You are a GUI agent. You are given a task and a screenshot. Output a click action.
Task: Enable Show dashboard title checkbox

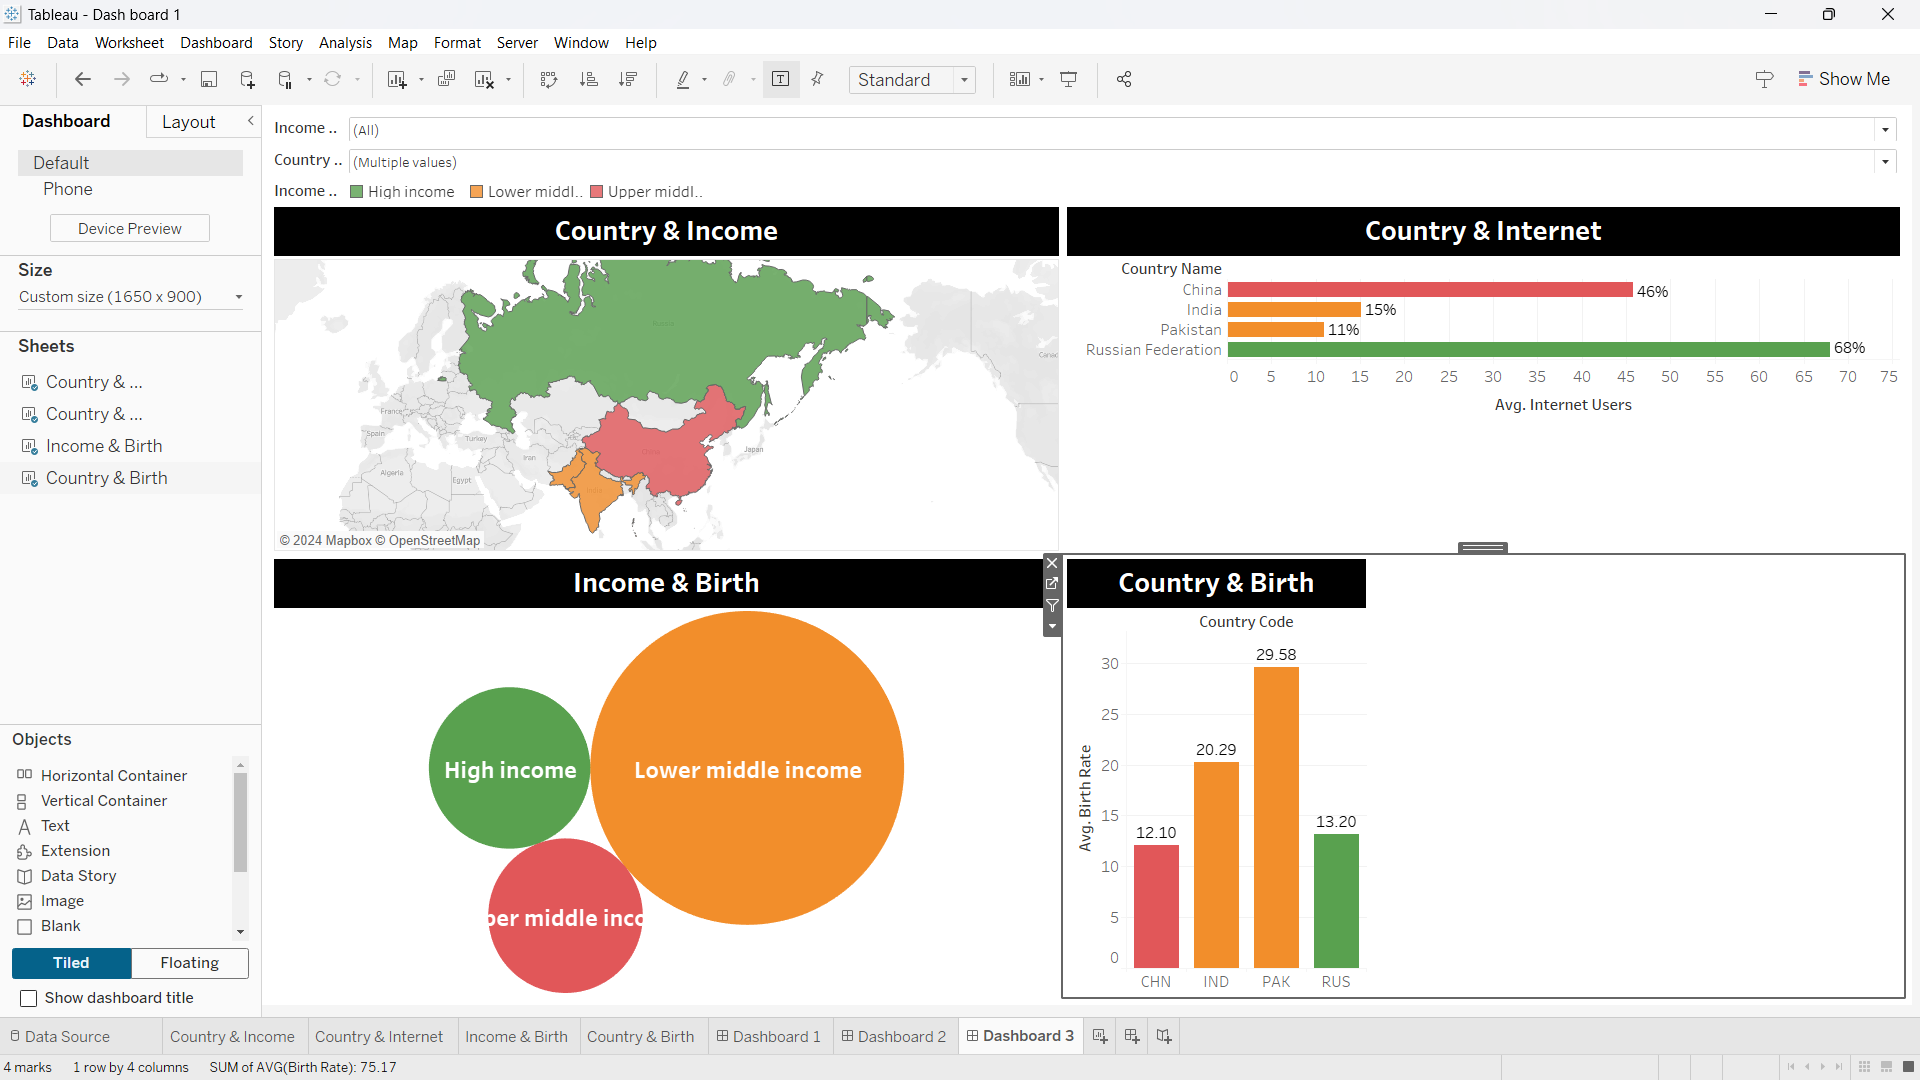tap(29, 998)
